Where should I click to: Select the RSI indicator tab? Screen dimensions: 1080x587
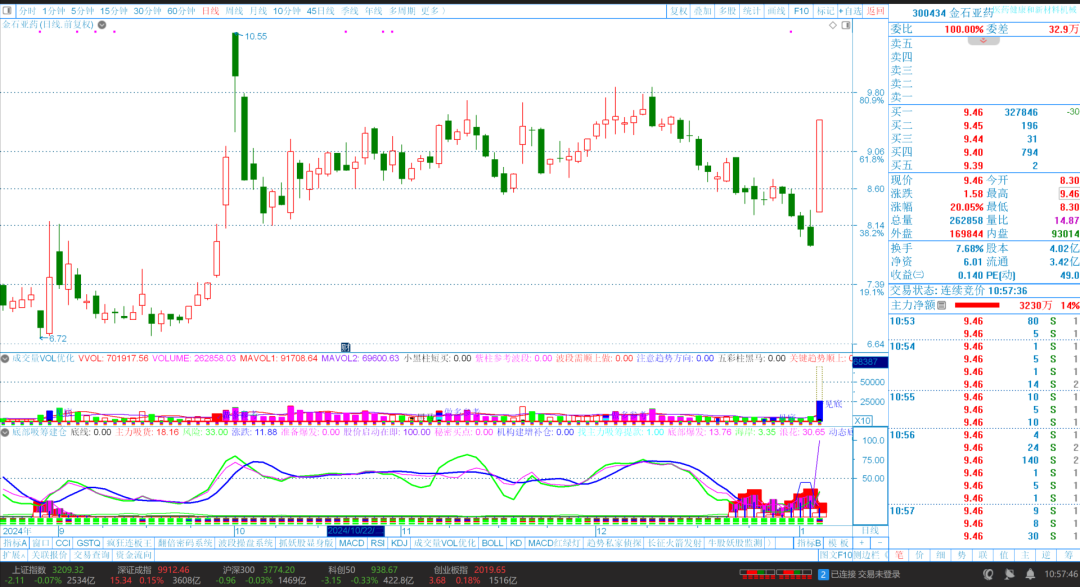[x=377, y=543]
